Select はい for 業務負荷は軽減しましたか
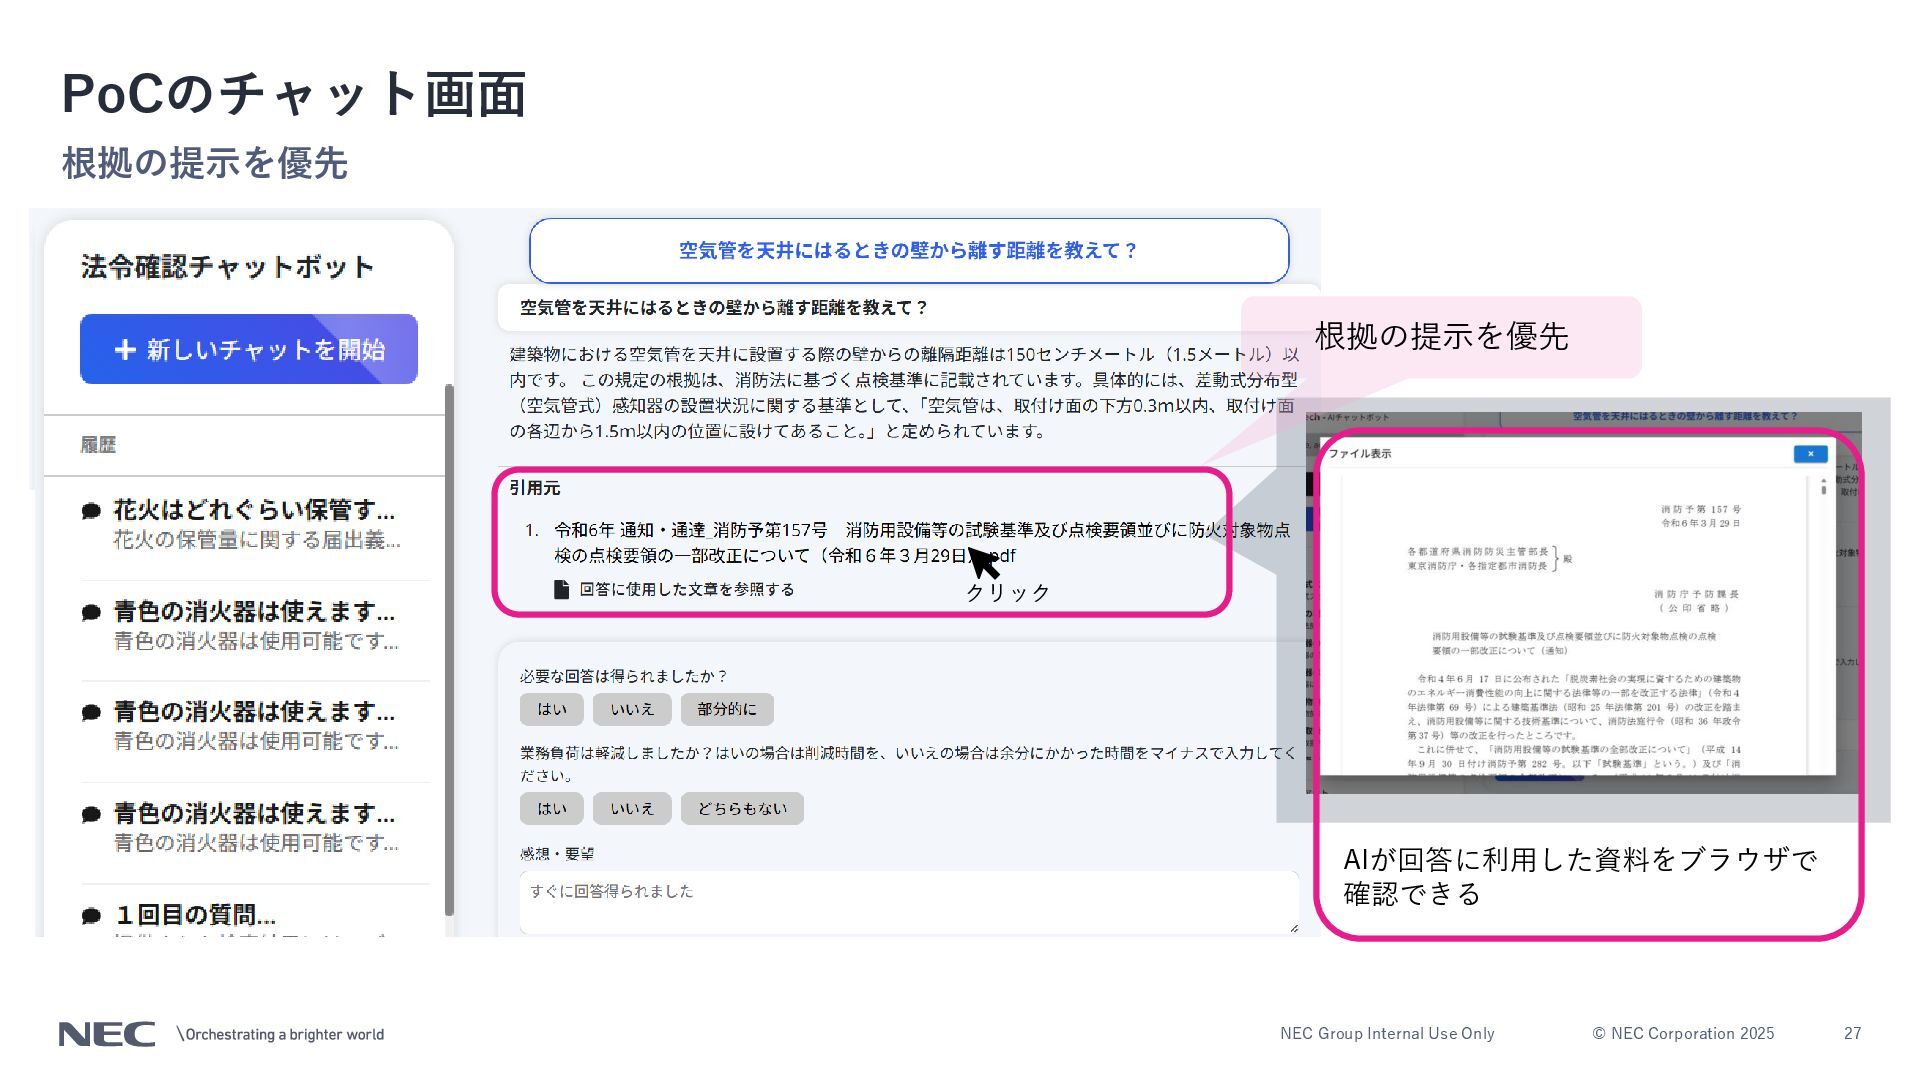The image size is (1920, 1080). point(551,808)
